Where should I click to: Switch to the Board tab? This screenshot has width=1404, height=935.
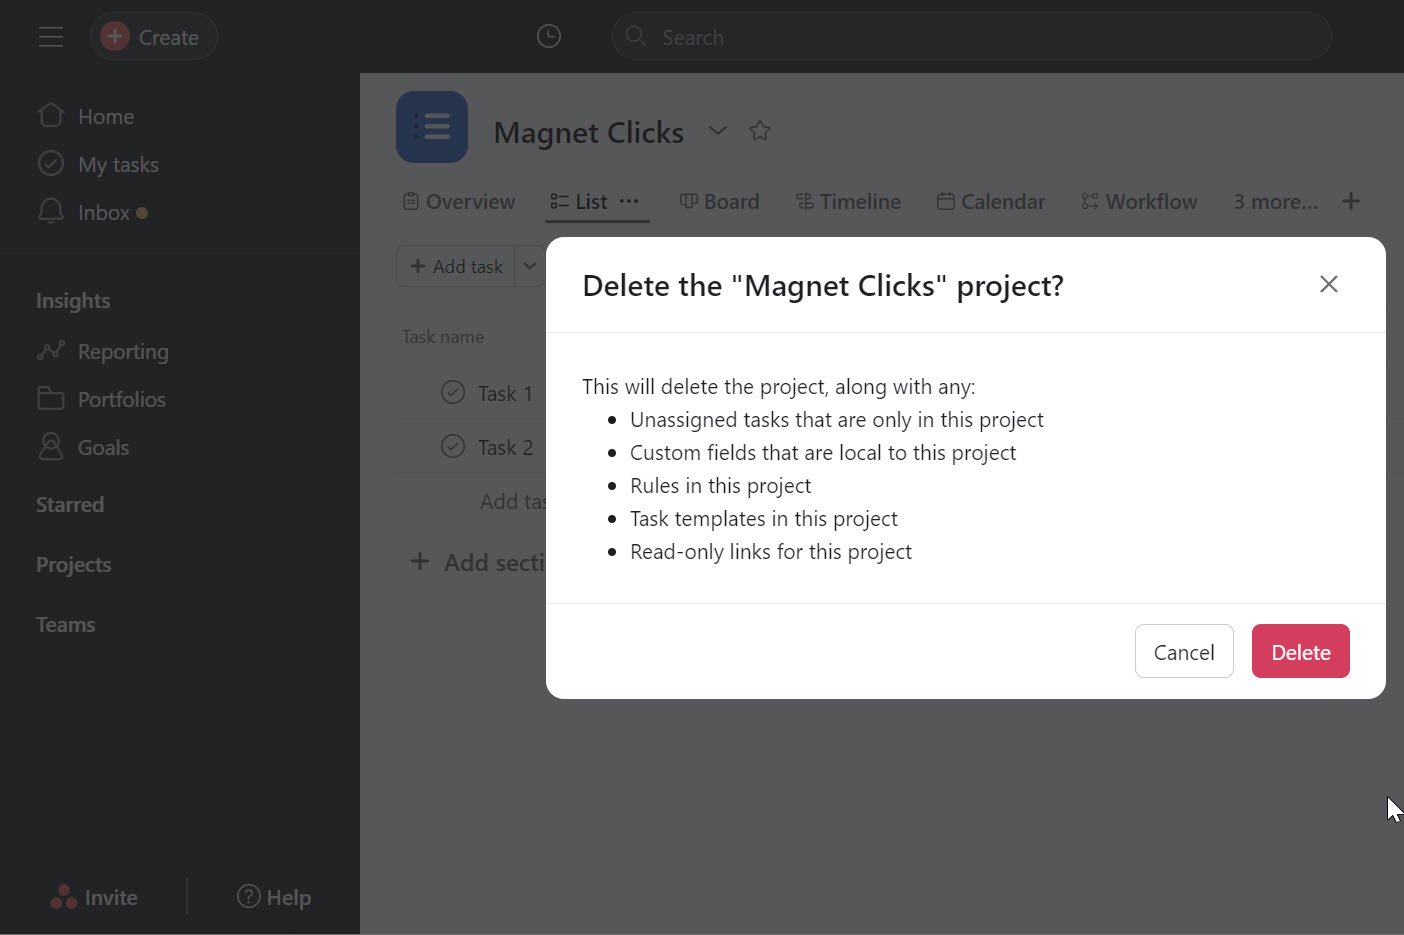(720, 201)
